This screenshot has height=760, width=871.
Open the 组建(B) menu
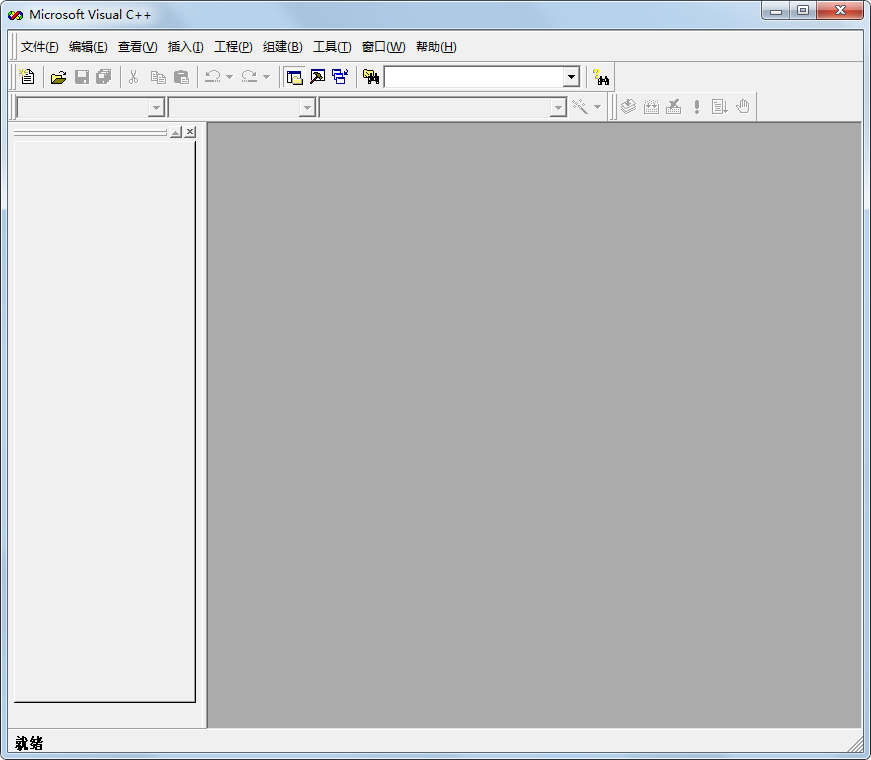[x=282, y=47]
